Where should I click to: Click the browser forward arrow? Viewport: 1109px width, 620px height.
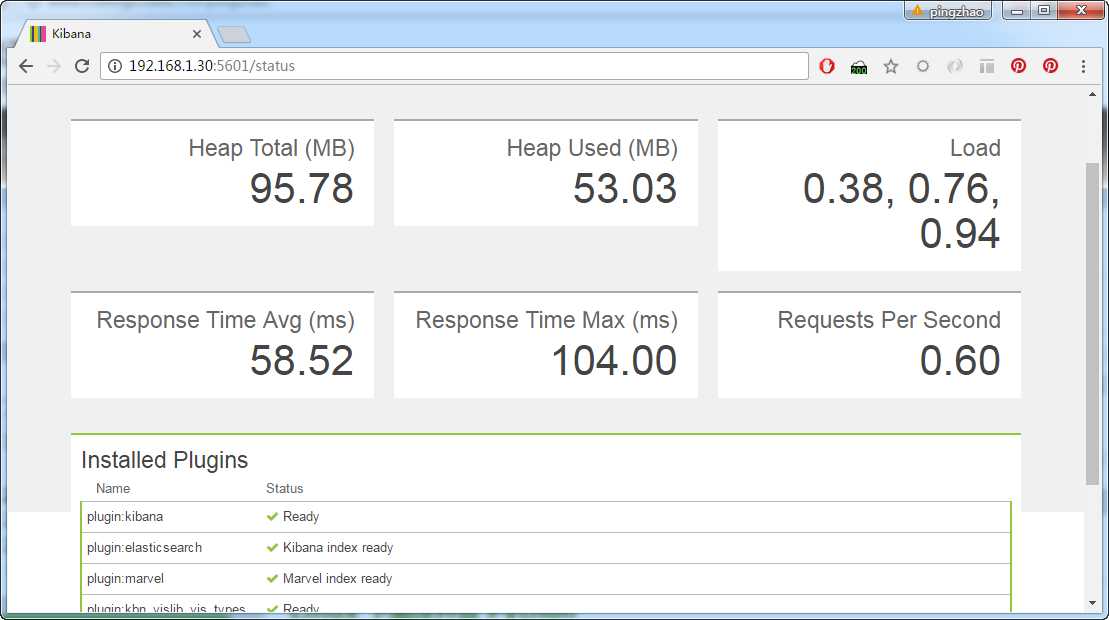54,66
